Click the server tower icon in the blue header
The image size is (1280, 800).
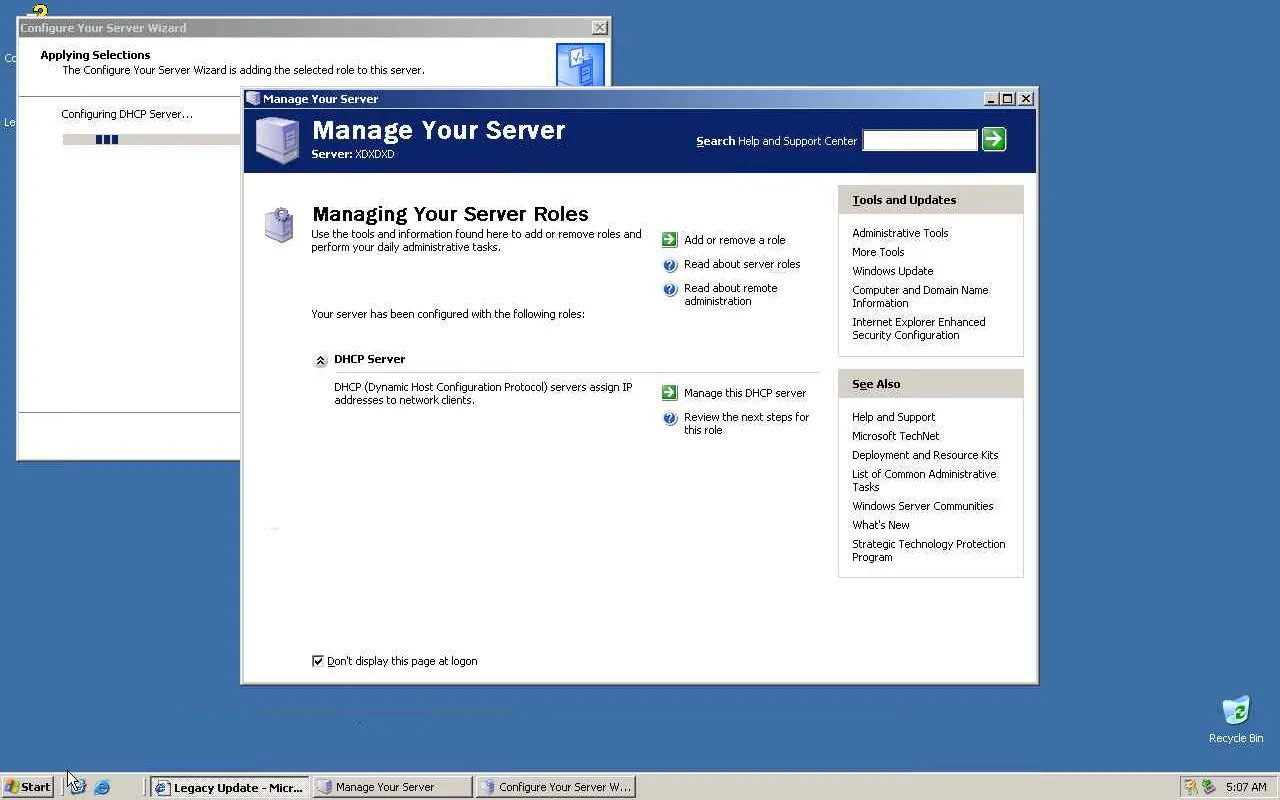(277, 139)
